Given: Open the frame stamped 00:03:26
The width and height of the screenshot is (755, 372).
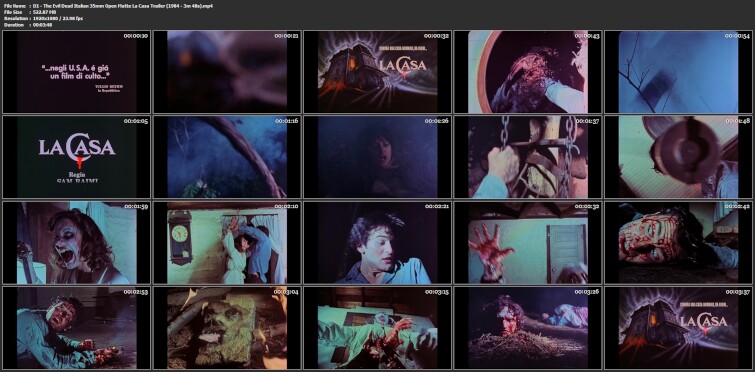Looking at the screenshot, I should tap(528, 328).
